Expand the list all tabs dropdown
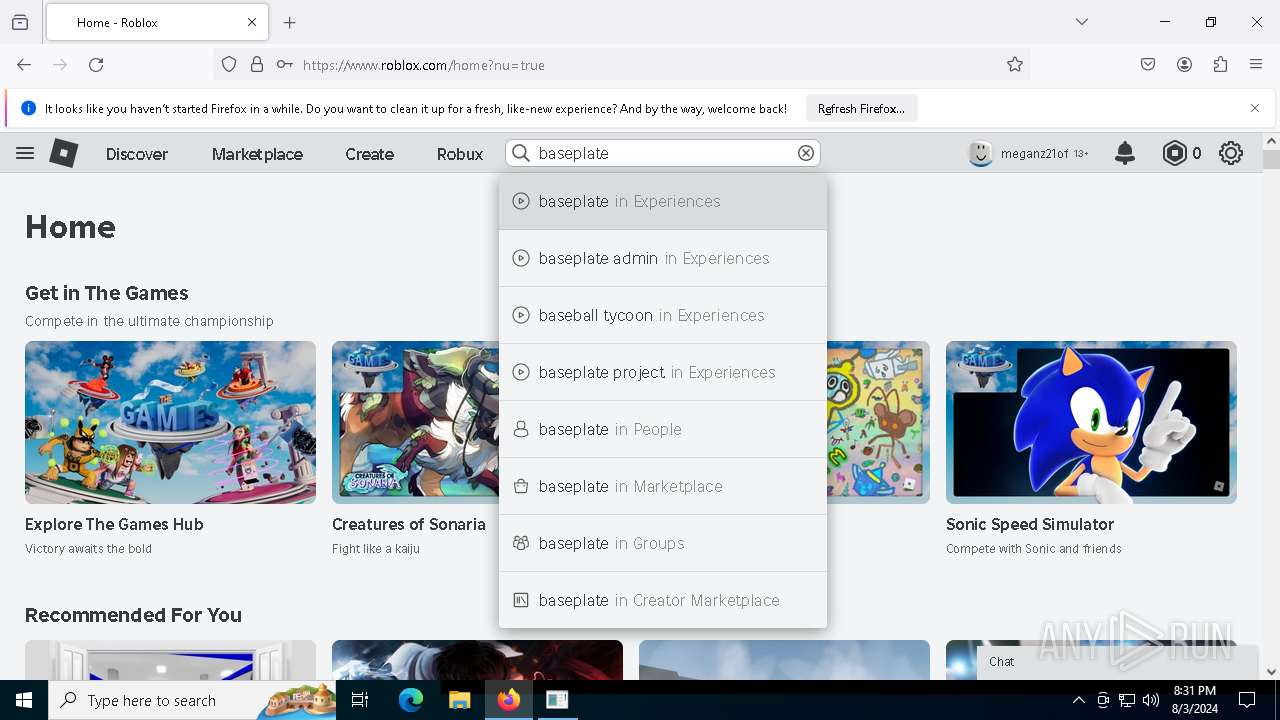The image size is (1280, 720). 1082,22
